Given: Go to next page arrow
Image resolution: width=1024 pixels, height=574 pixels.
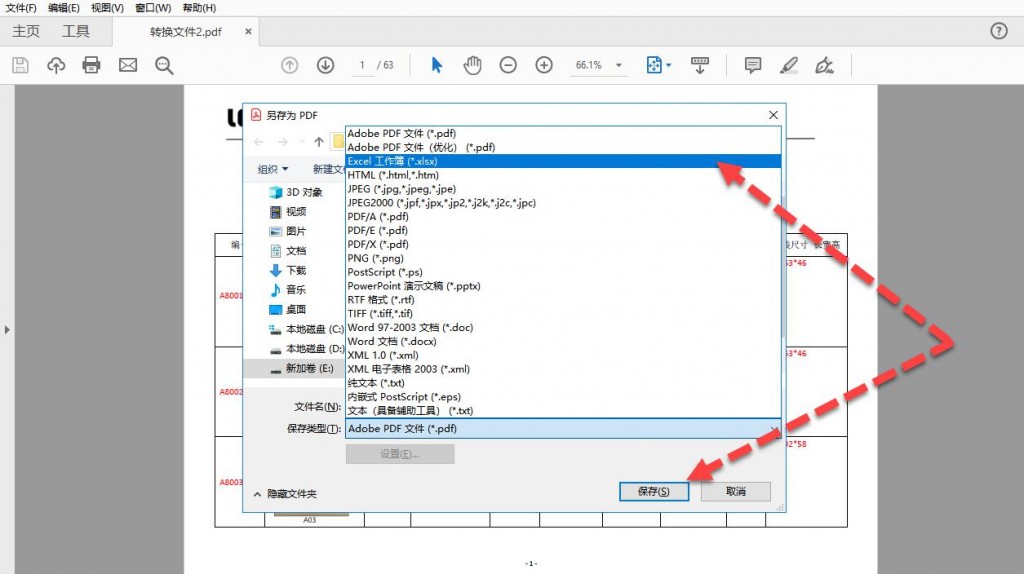Looking at the screenshot, I should (325, 65).
